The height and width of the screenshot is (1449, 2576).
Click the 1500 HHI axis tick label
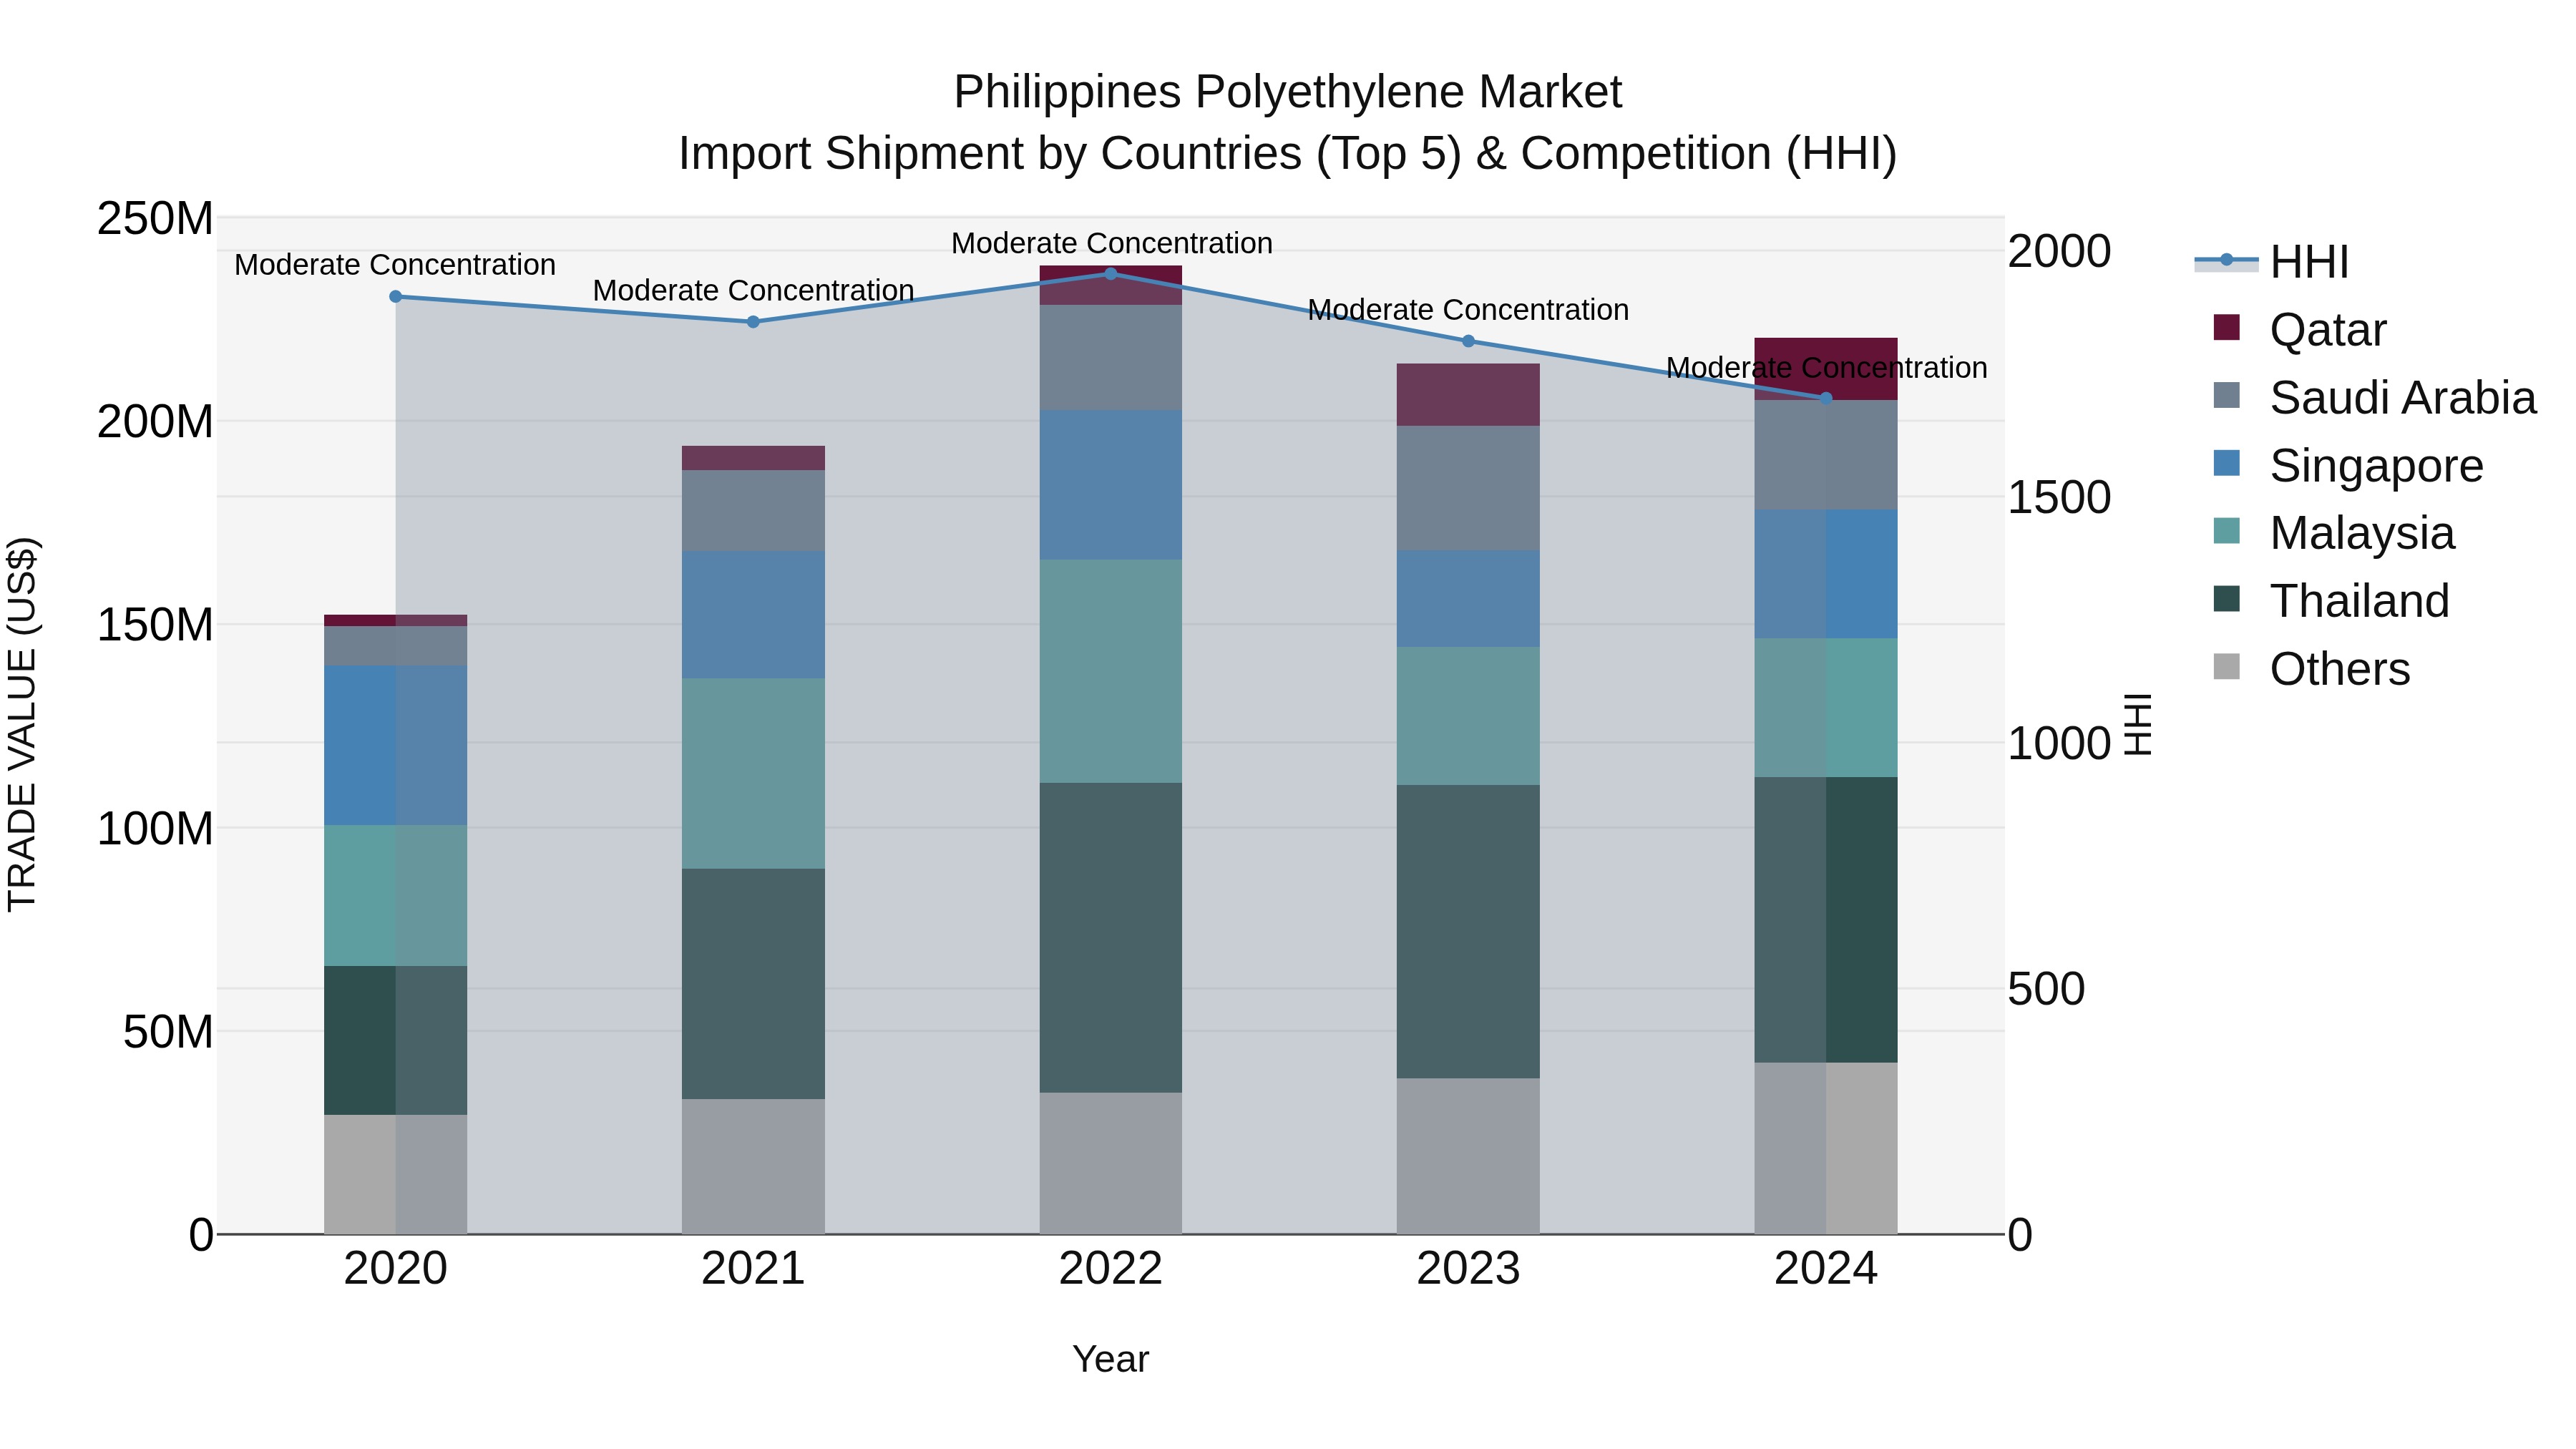(2060, 497)
